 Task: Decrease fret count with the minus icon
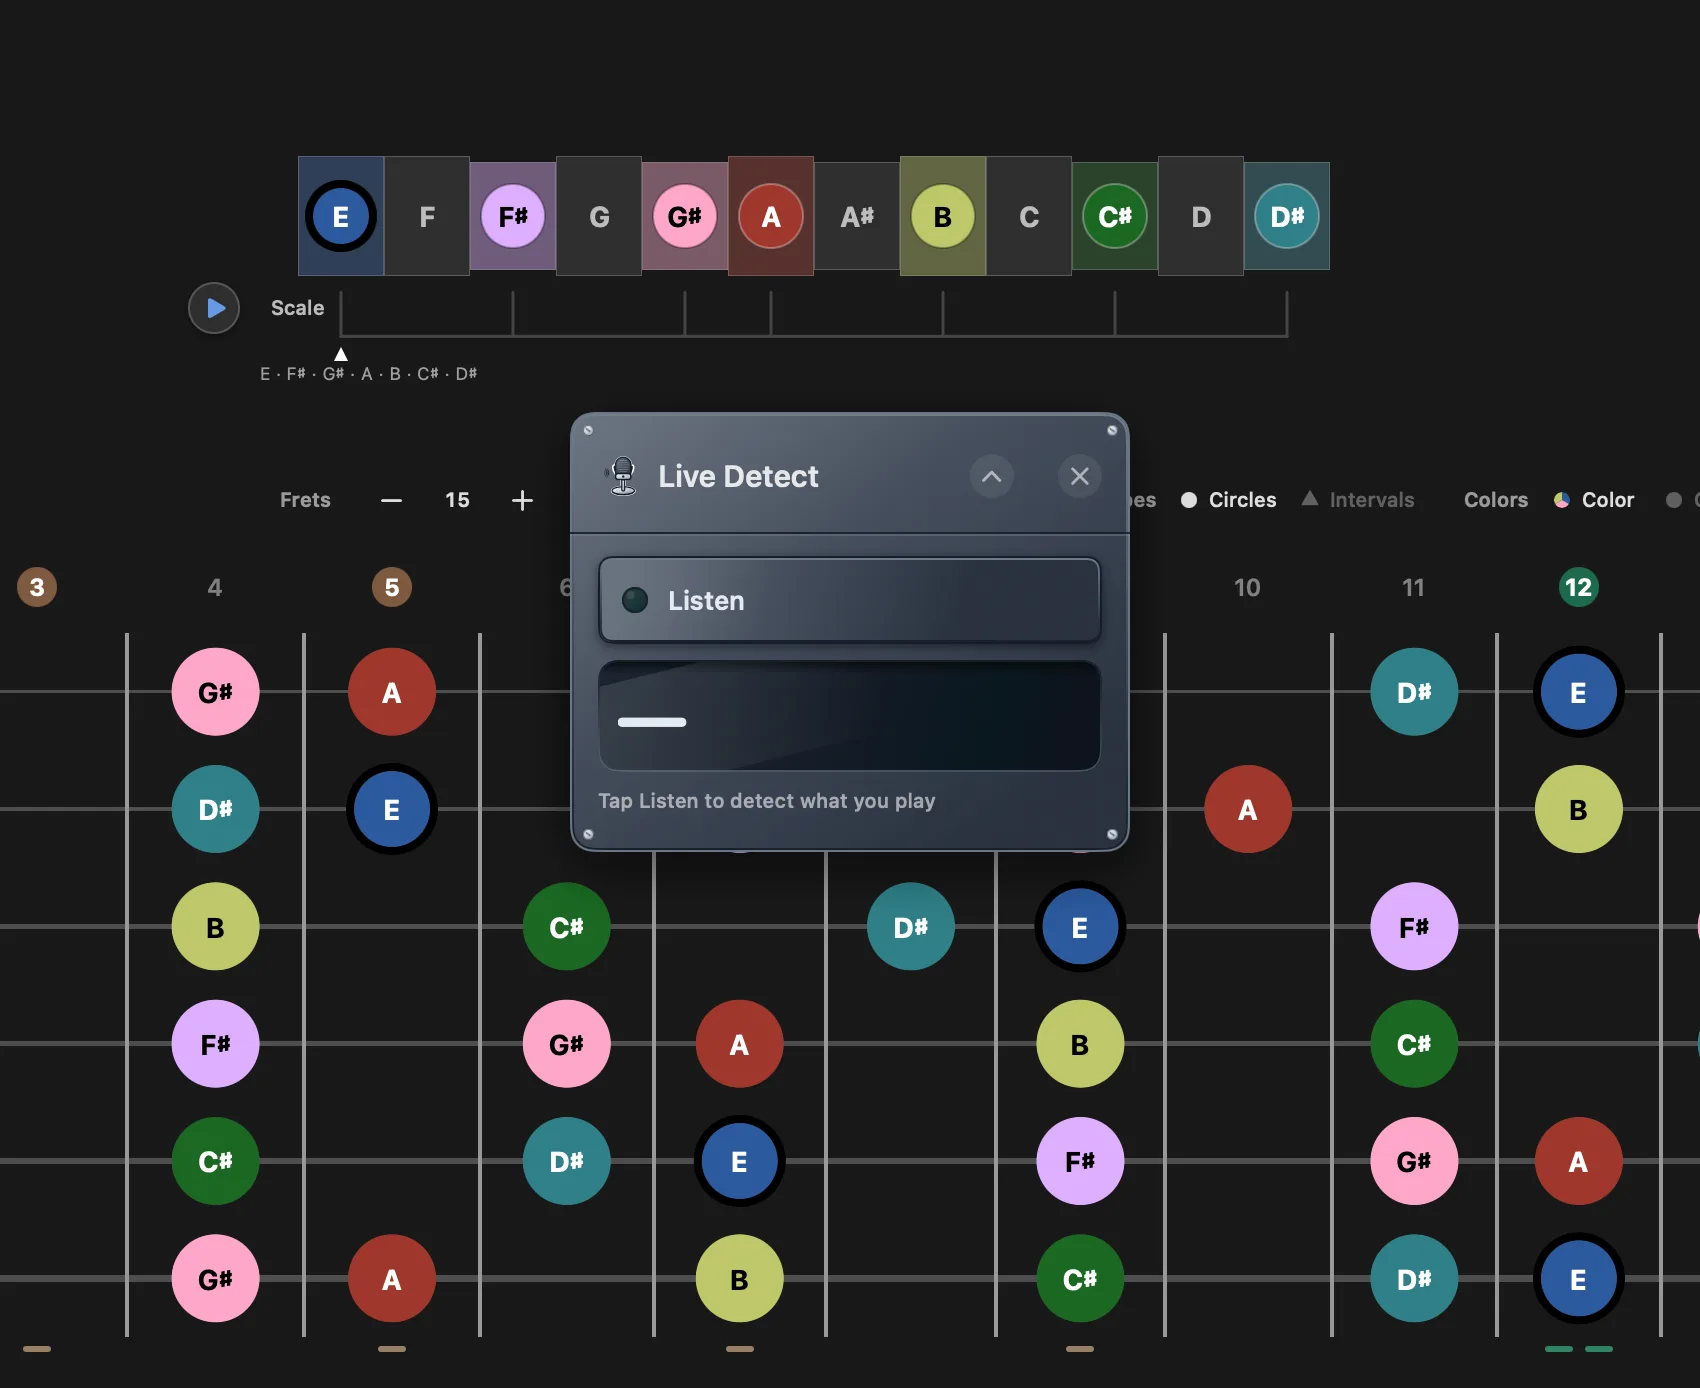(391, 500)
